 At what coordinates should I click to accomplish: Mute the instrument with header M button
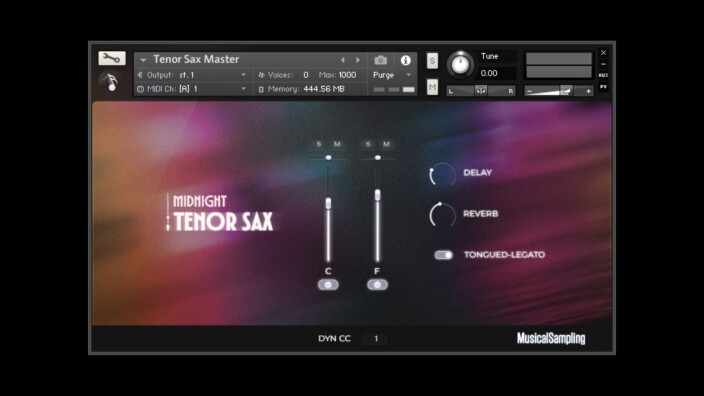pyautogui.click(x=432, y=87)
